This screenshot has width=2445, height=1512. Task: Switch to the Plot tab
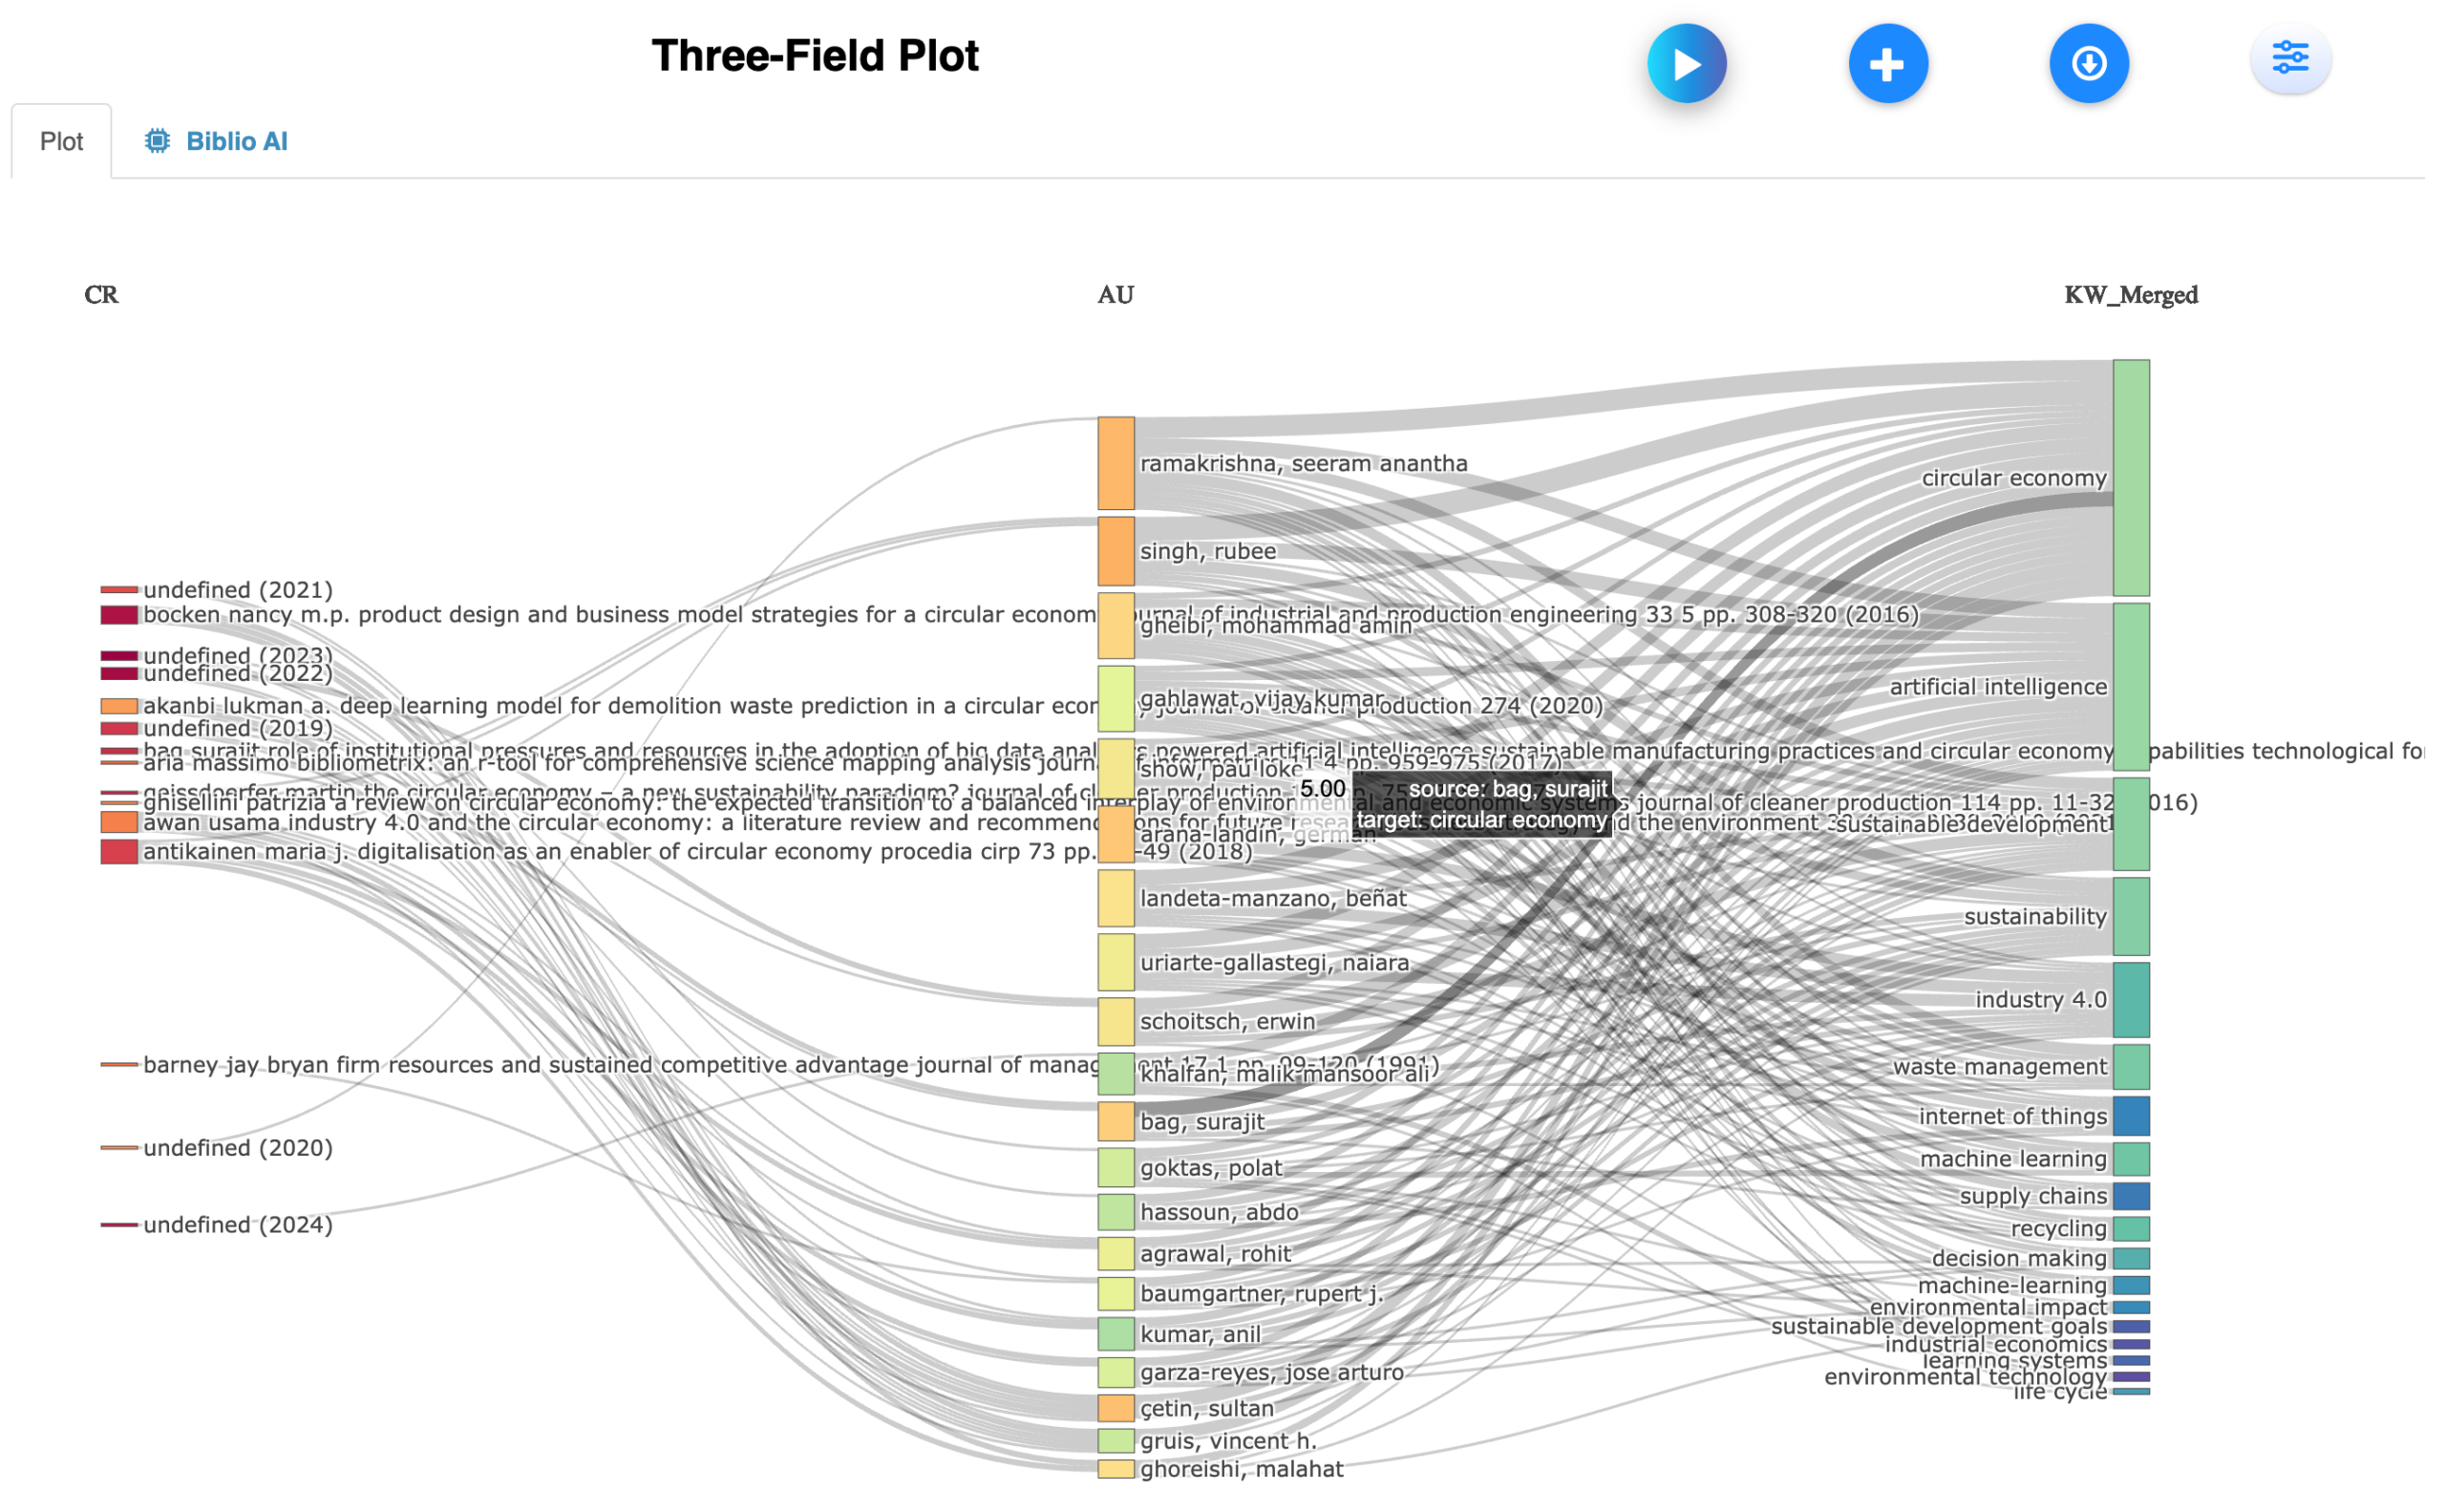click(x=61, y=142)
